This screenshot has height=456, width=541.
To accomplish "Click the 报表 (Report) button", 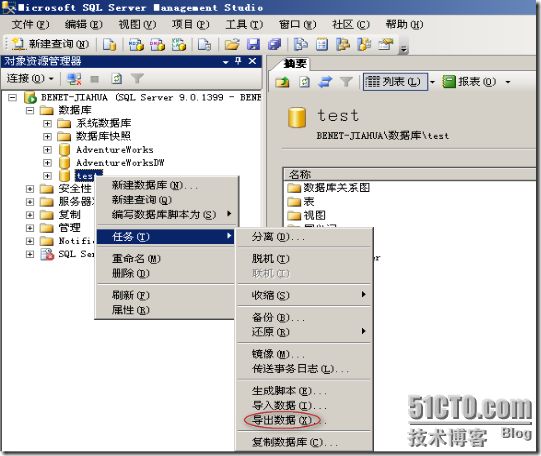I will tap(470, 82).
